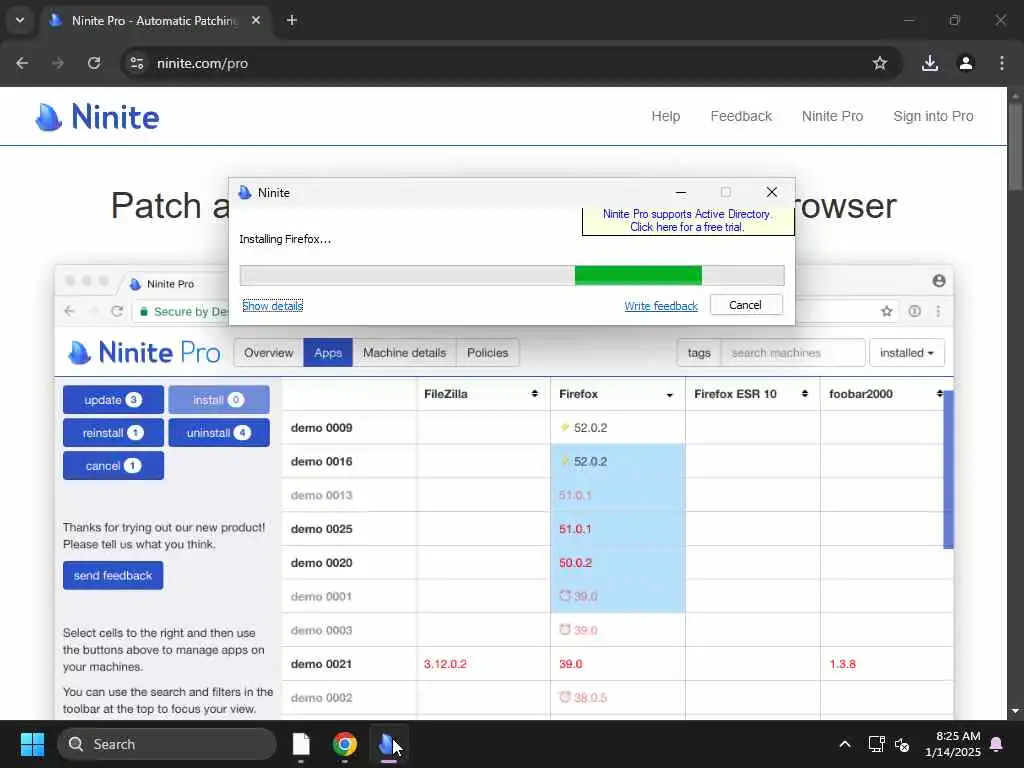Viewport: 1024px width, 768px height.
Task: Select the Apps tab in Ninite Pro
Action: [x=328, y=353]
